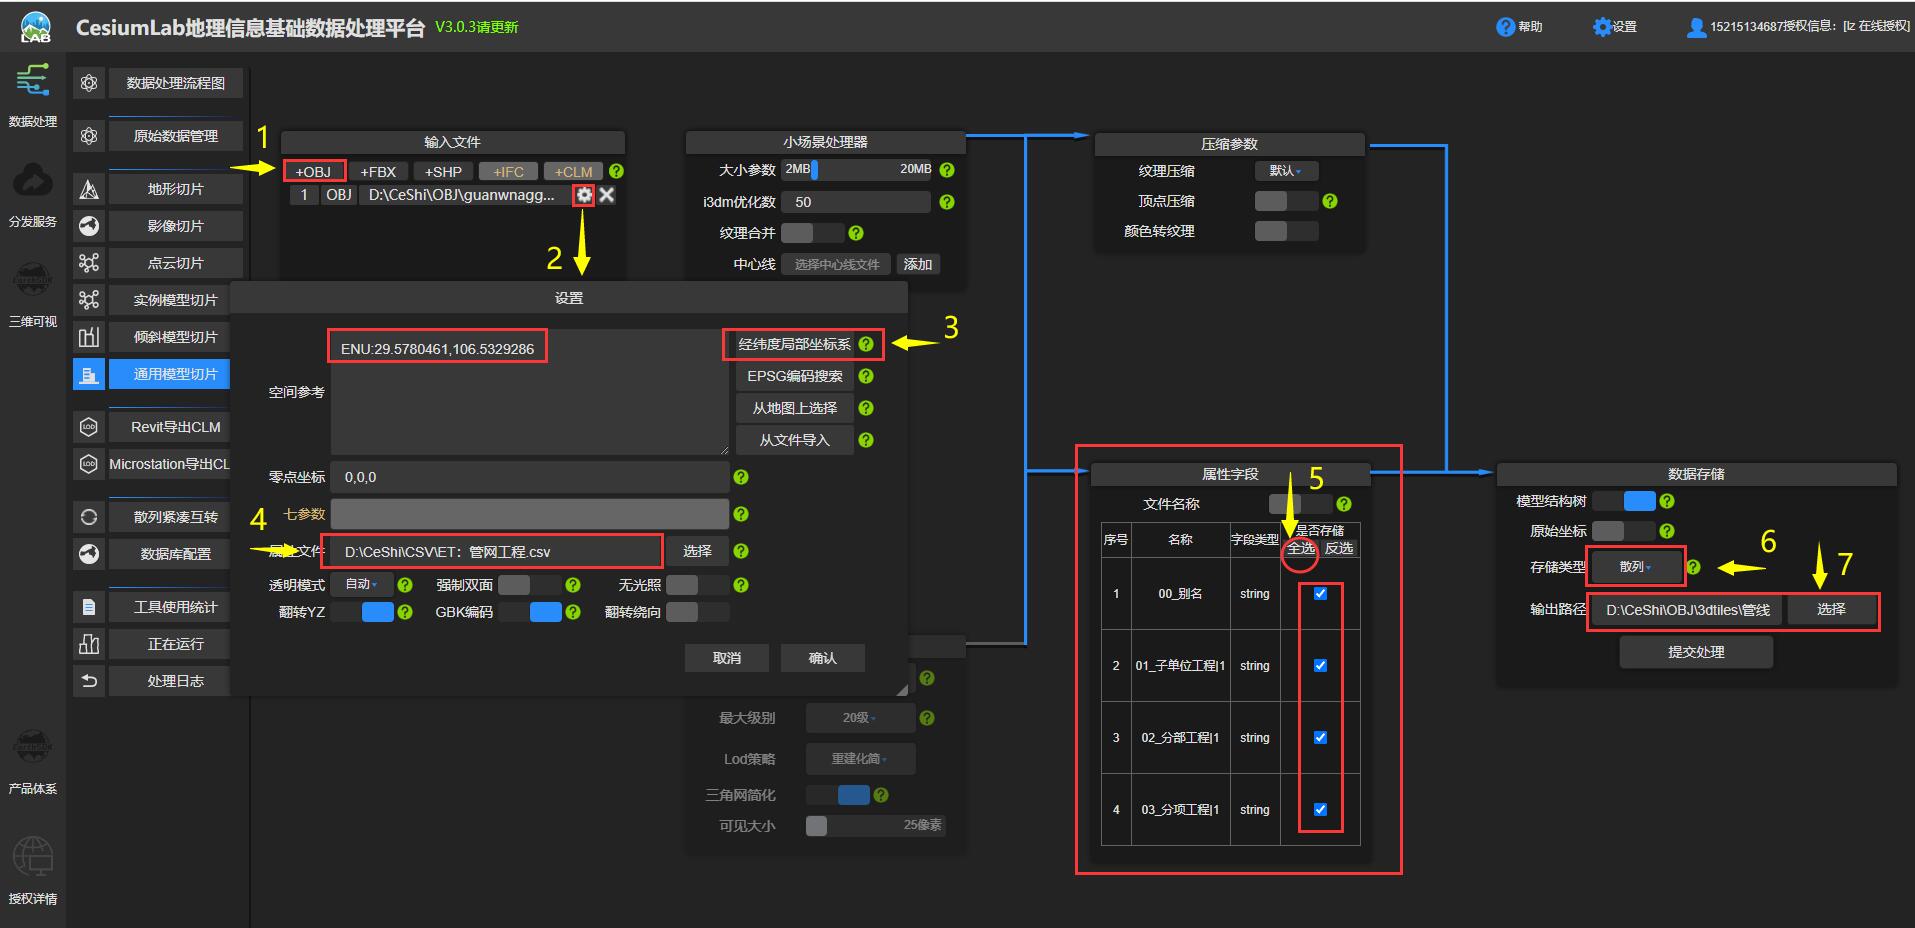
Task: Click 确认 in the 设置 dialog
Action: tap(823, 658)
